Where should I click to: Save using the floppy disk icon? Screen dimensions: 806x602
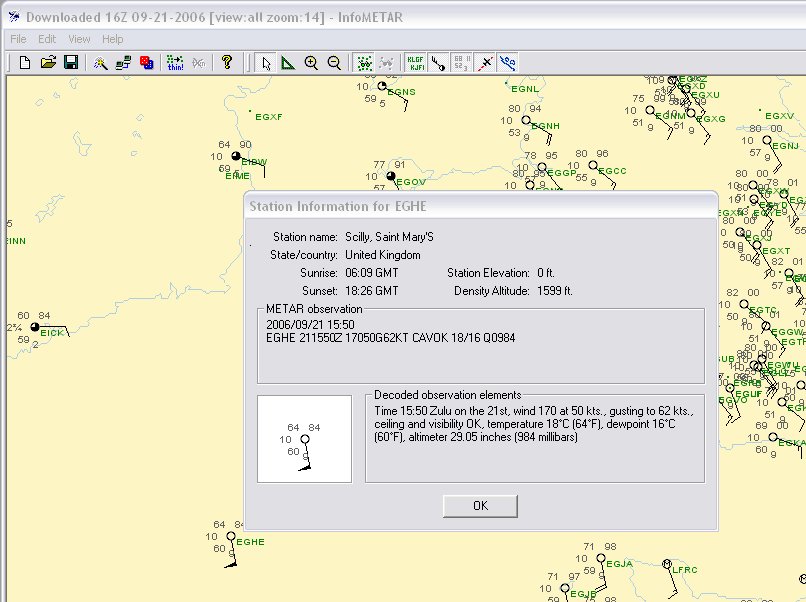pyautogui.click(x=71, y=62)
